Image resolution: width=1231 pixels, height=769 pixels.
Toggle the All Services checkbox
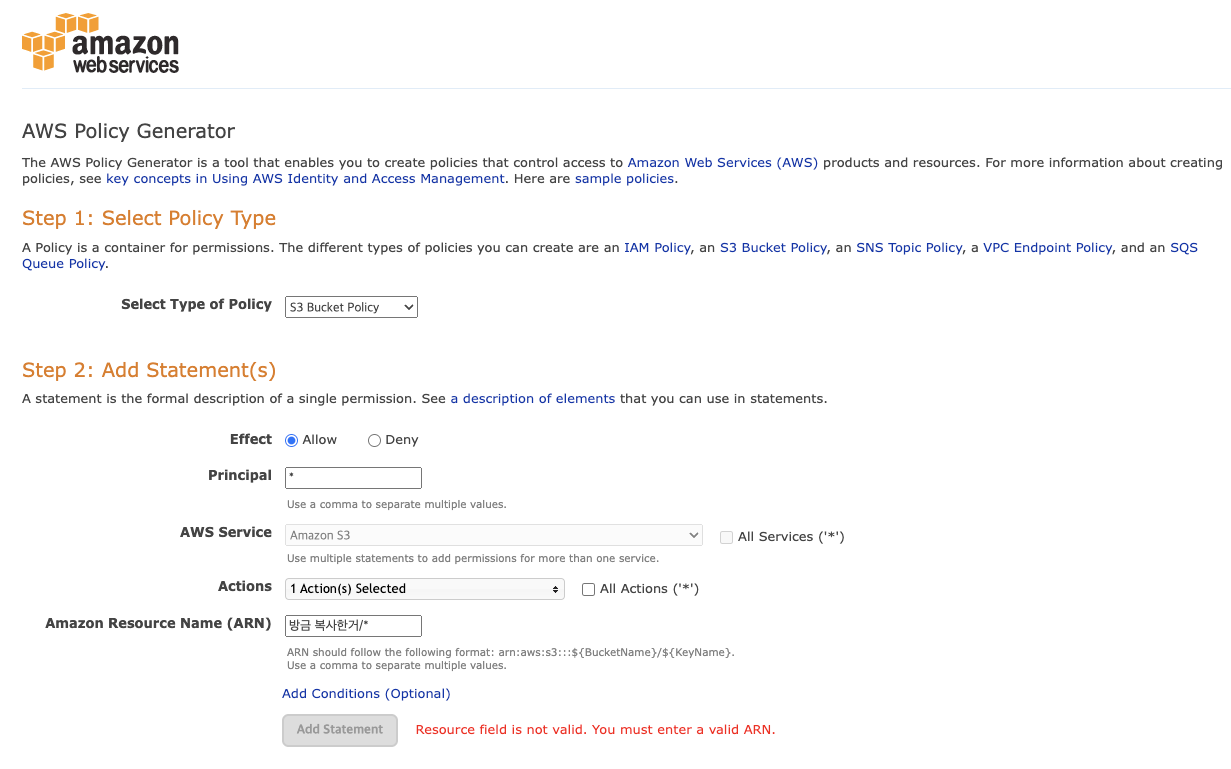pyautogui.click(x=726, y=537)
